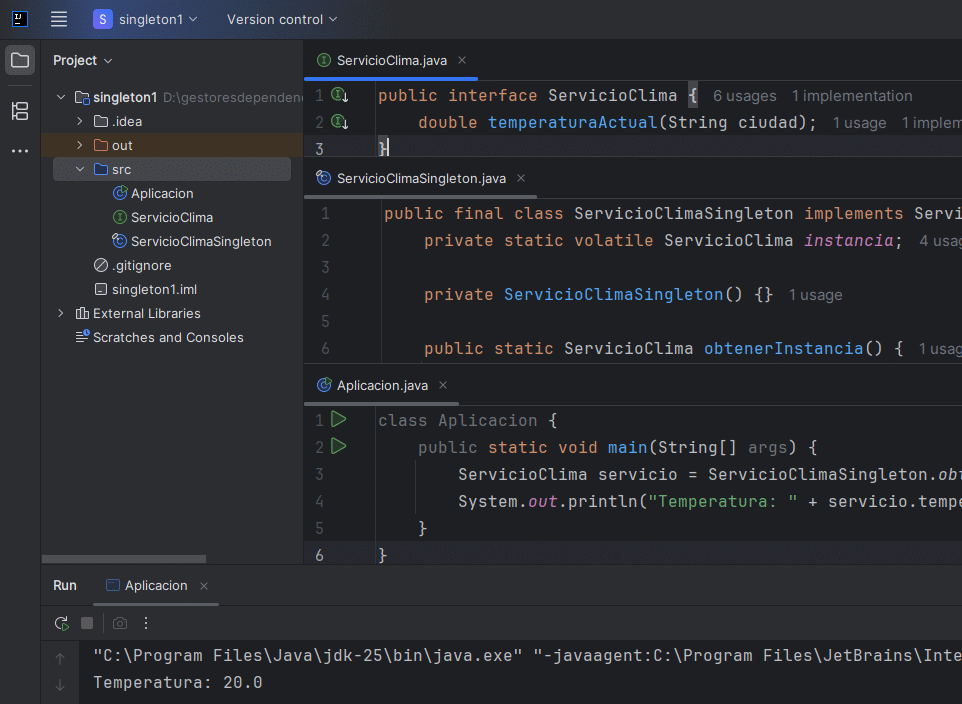
Task: Collapse the src folder
Action: (x=80, y=169)
